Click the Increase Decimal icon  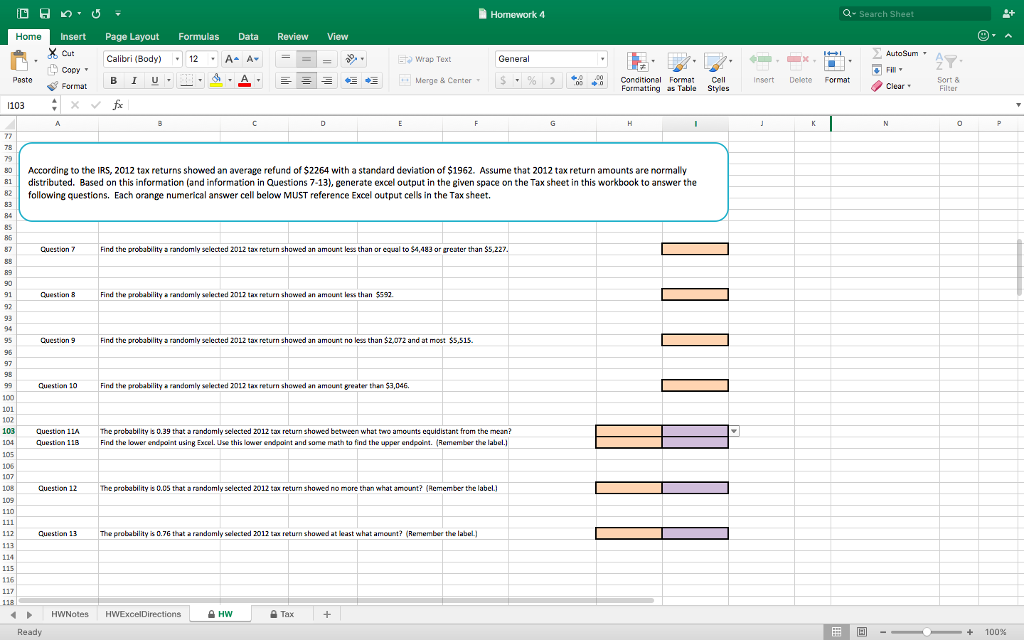point(579,80)
